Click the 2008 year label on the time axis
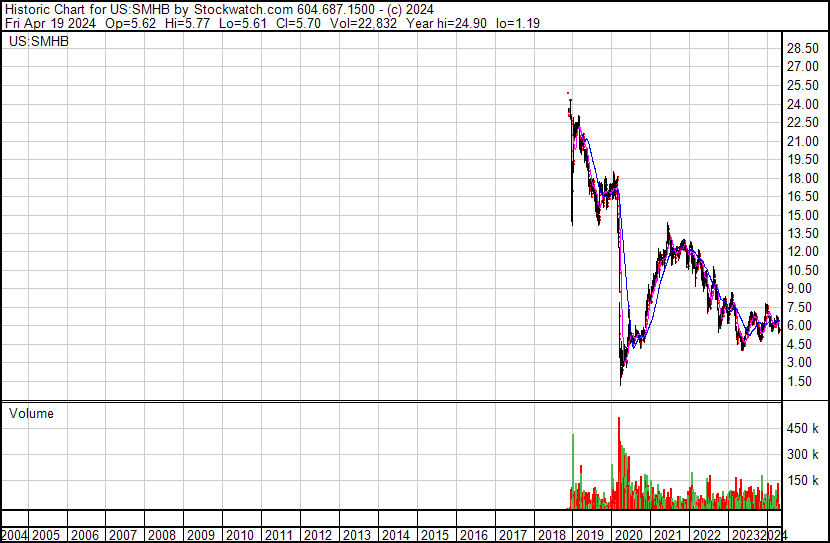The height and width of the screenshot is (543, 830). [x=162, y=535]
